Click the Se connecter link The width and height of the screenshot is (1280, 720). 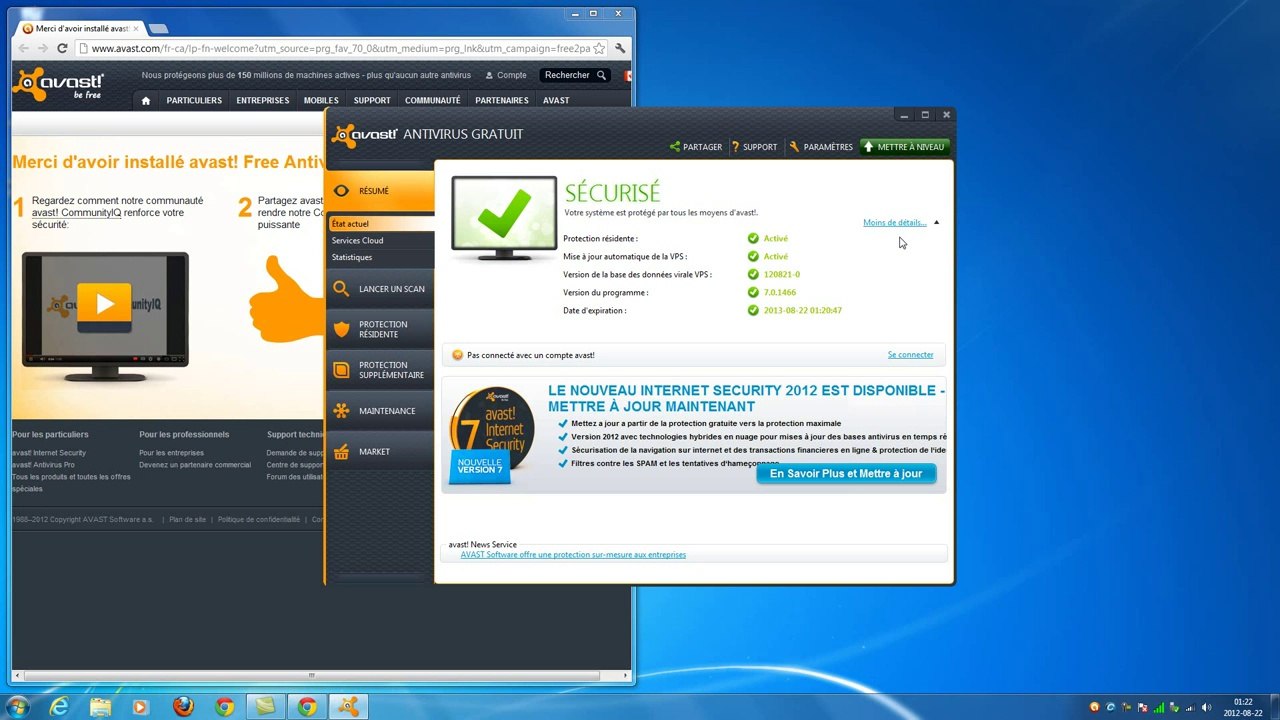point(910,355)
